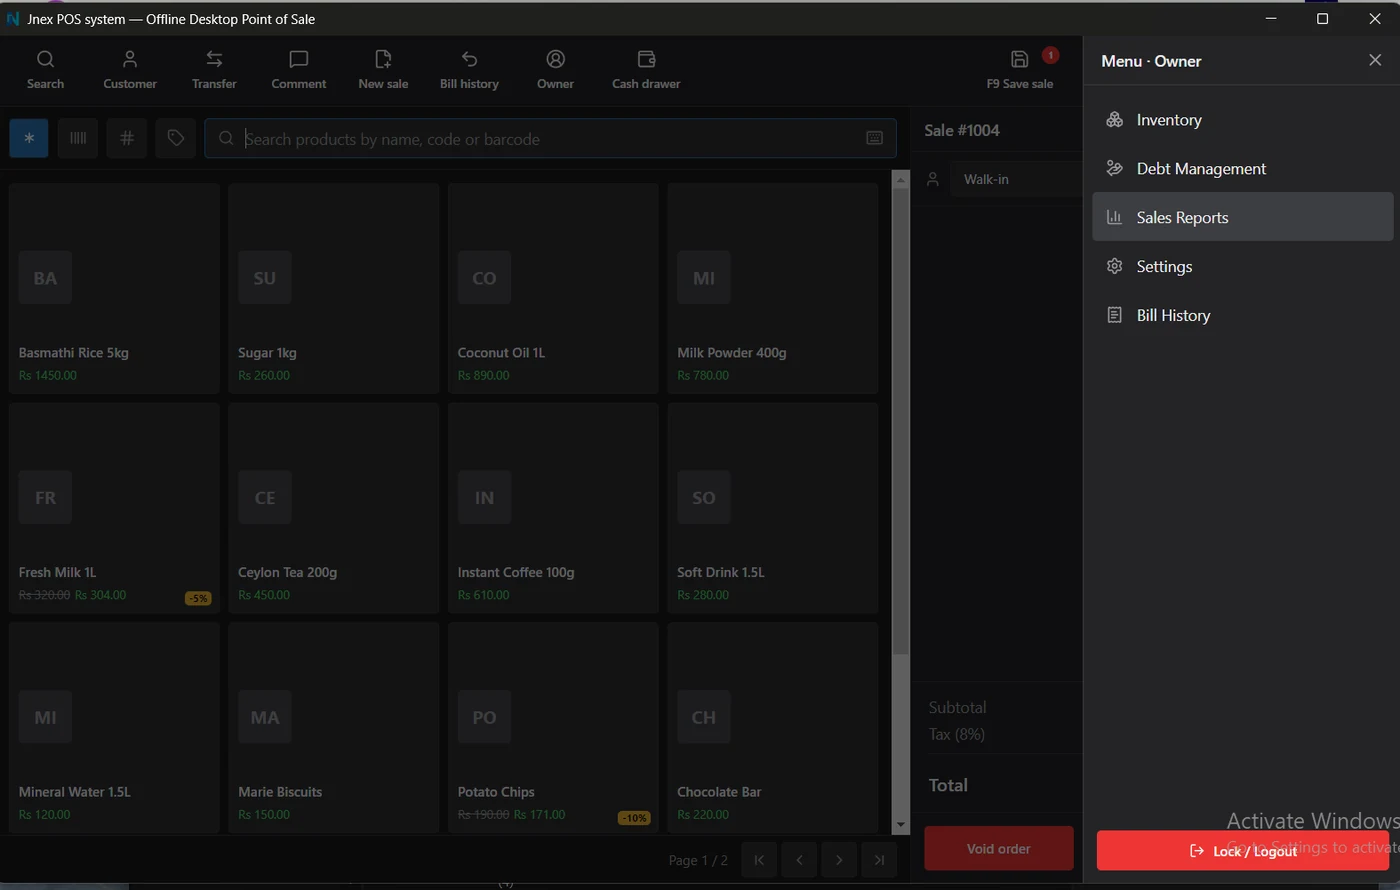Click the product search input field
The image size is (1400, 890).
pyautogui.click(x=550, y=138)
